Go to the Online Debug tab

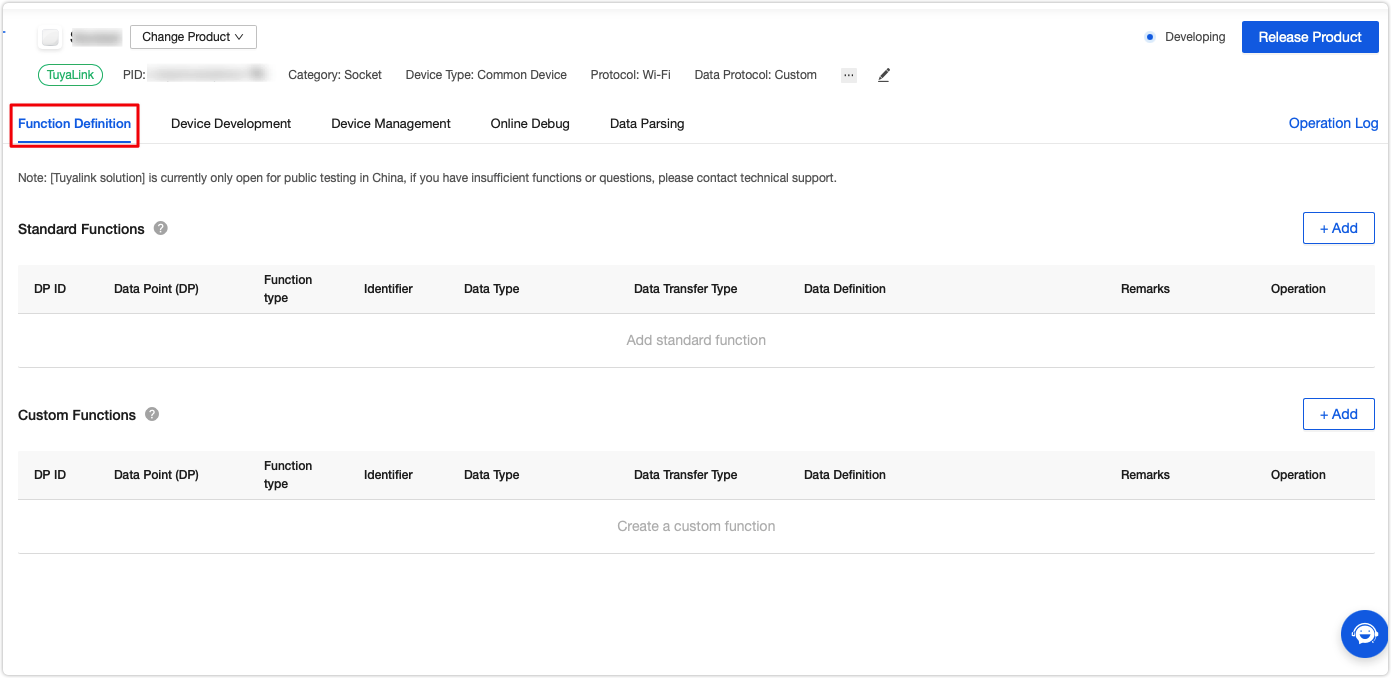pyautogui.click(x=530, y=124)
